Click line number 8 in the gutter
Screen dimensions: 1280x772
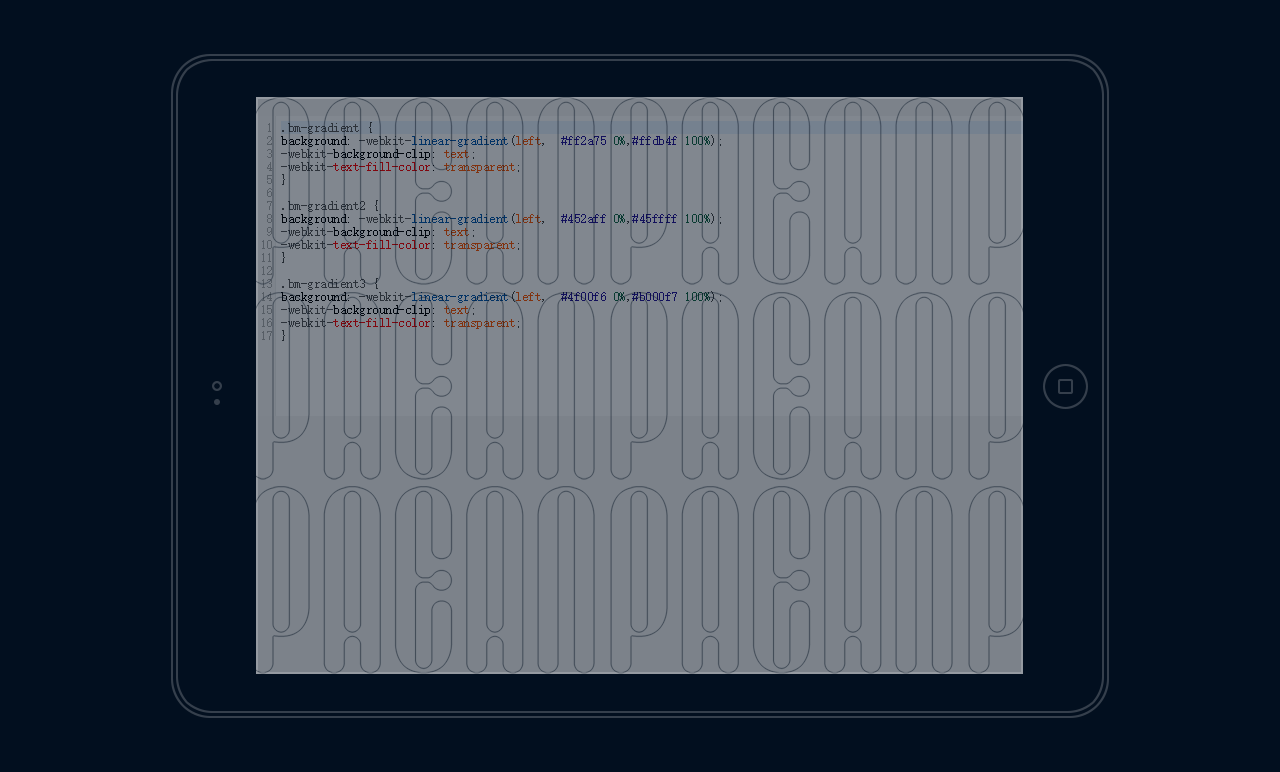[x=269, y=219]
